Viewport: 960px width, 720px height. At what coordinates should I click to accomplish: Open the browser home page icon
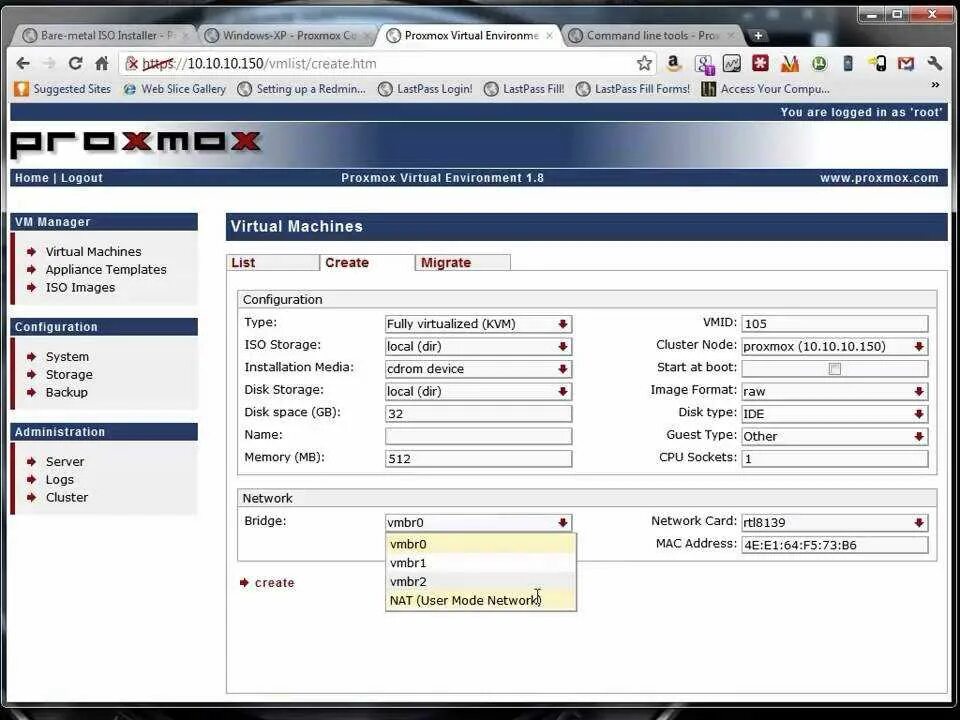coord(102,63)
